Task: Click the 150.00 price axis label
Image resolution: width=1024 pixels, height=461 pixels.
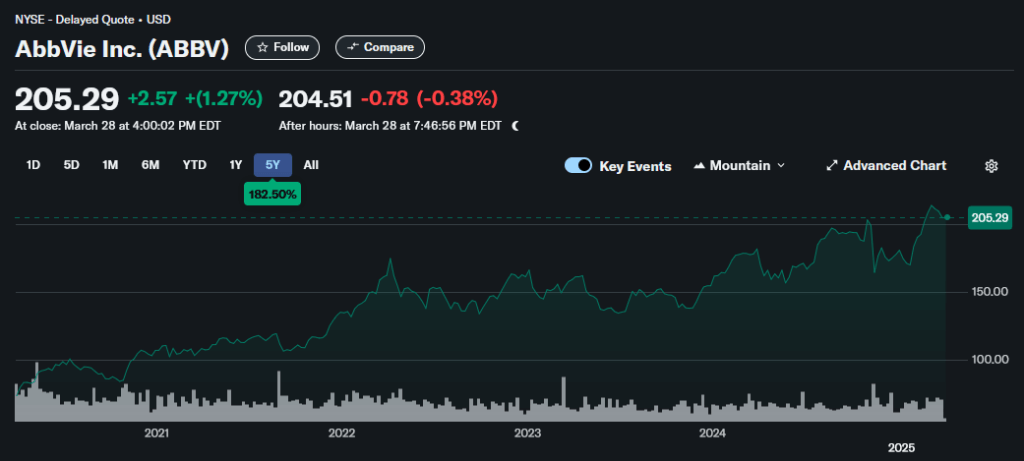Action: (990, 291)
